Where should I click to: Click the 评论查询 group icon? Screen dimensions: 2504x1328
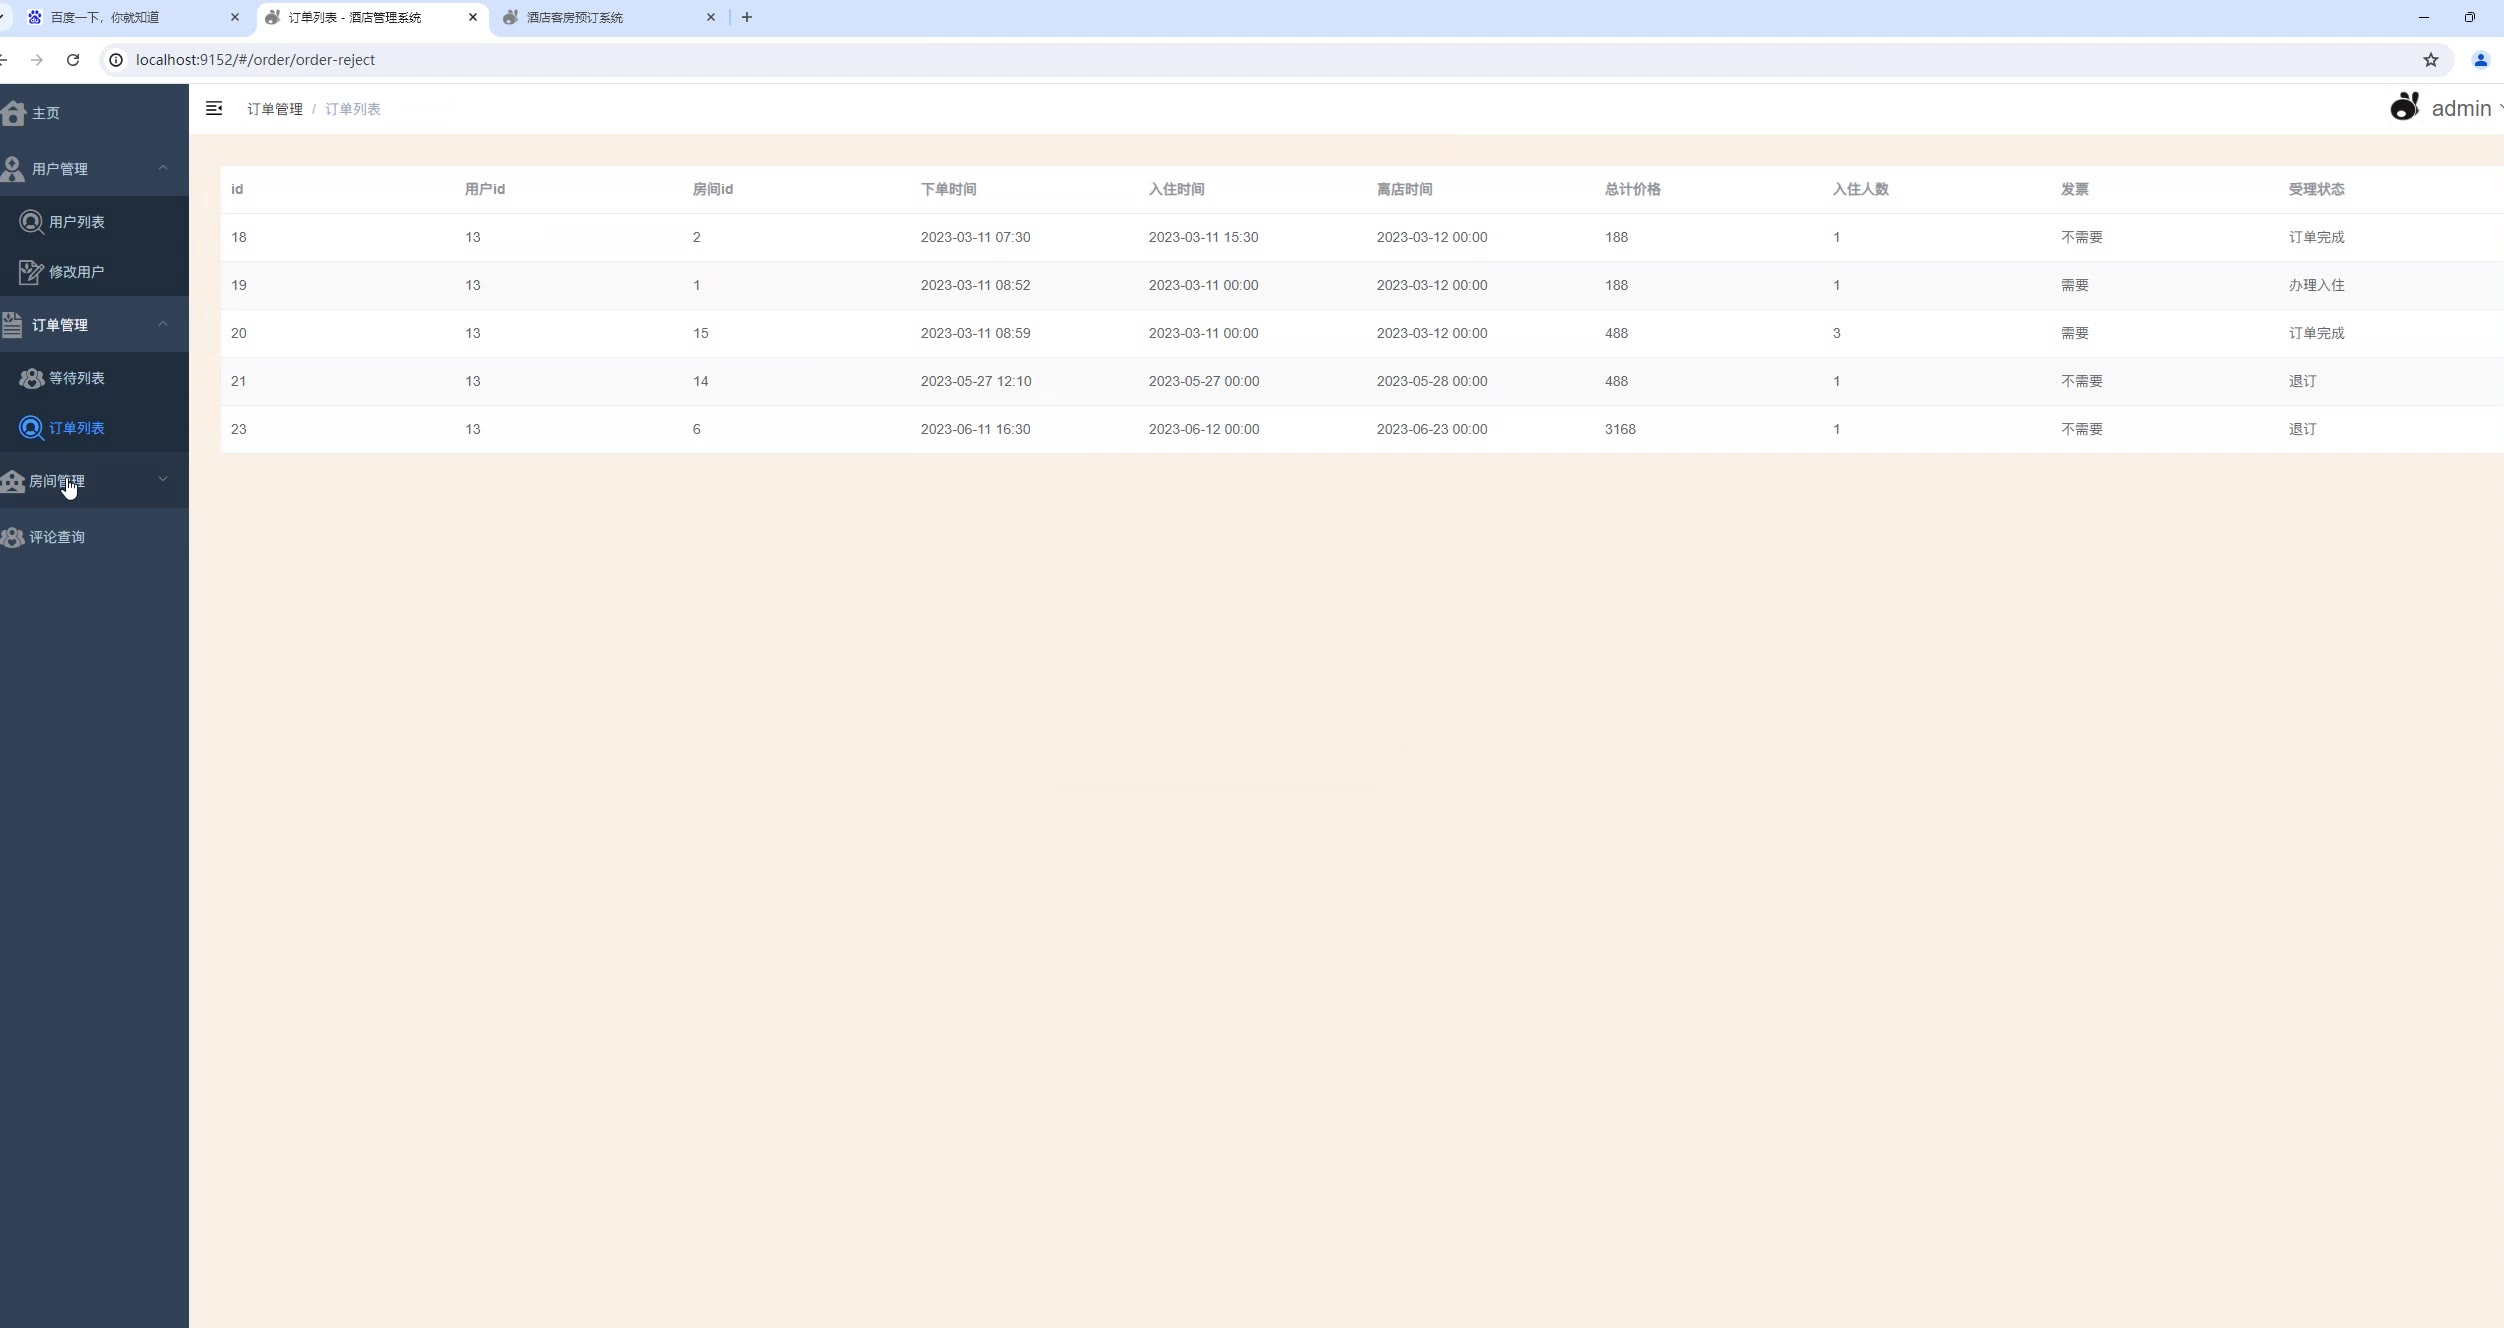coord(13,537)
